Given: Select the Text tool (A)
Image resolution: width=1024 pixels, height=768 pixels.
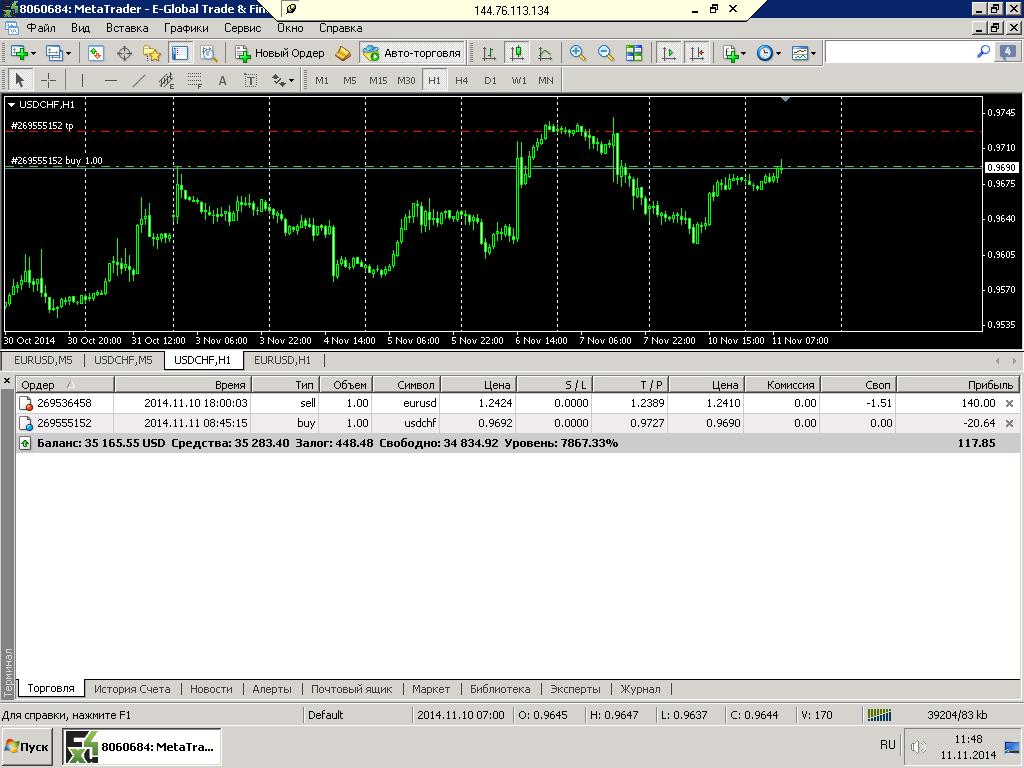Looking at the screenshot, I should [223, 80].
